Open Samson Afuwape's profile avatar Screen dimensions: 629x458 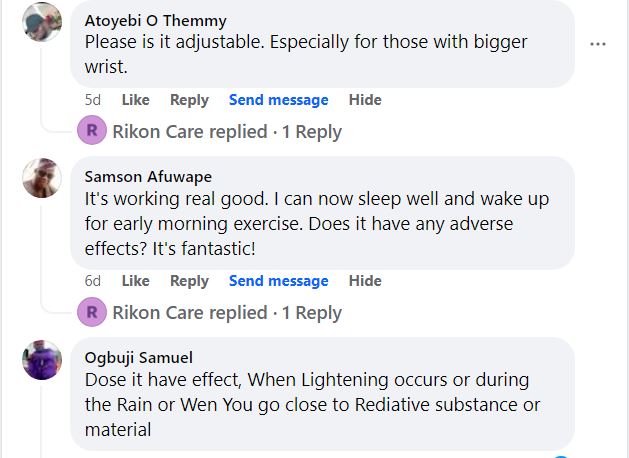42,178
